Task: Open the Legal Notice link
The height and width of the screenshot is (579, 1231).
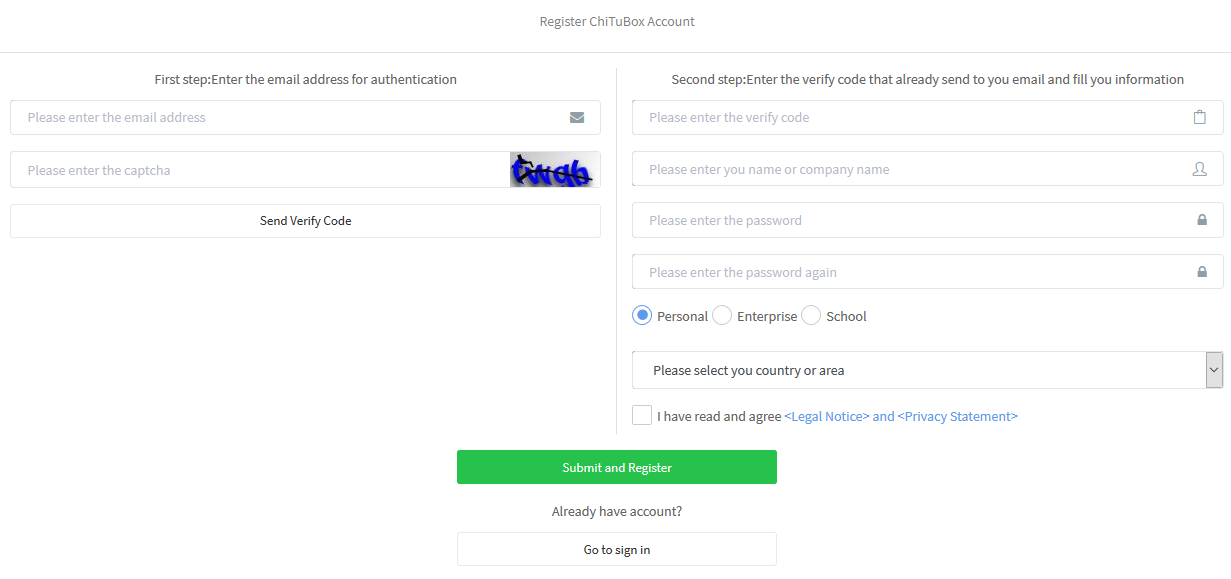Action: [826, 416]
